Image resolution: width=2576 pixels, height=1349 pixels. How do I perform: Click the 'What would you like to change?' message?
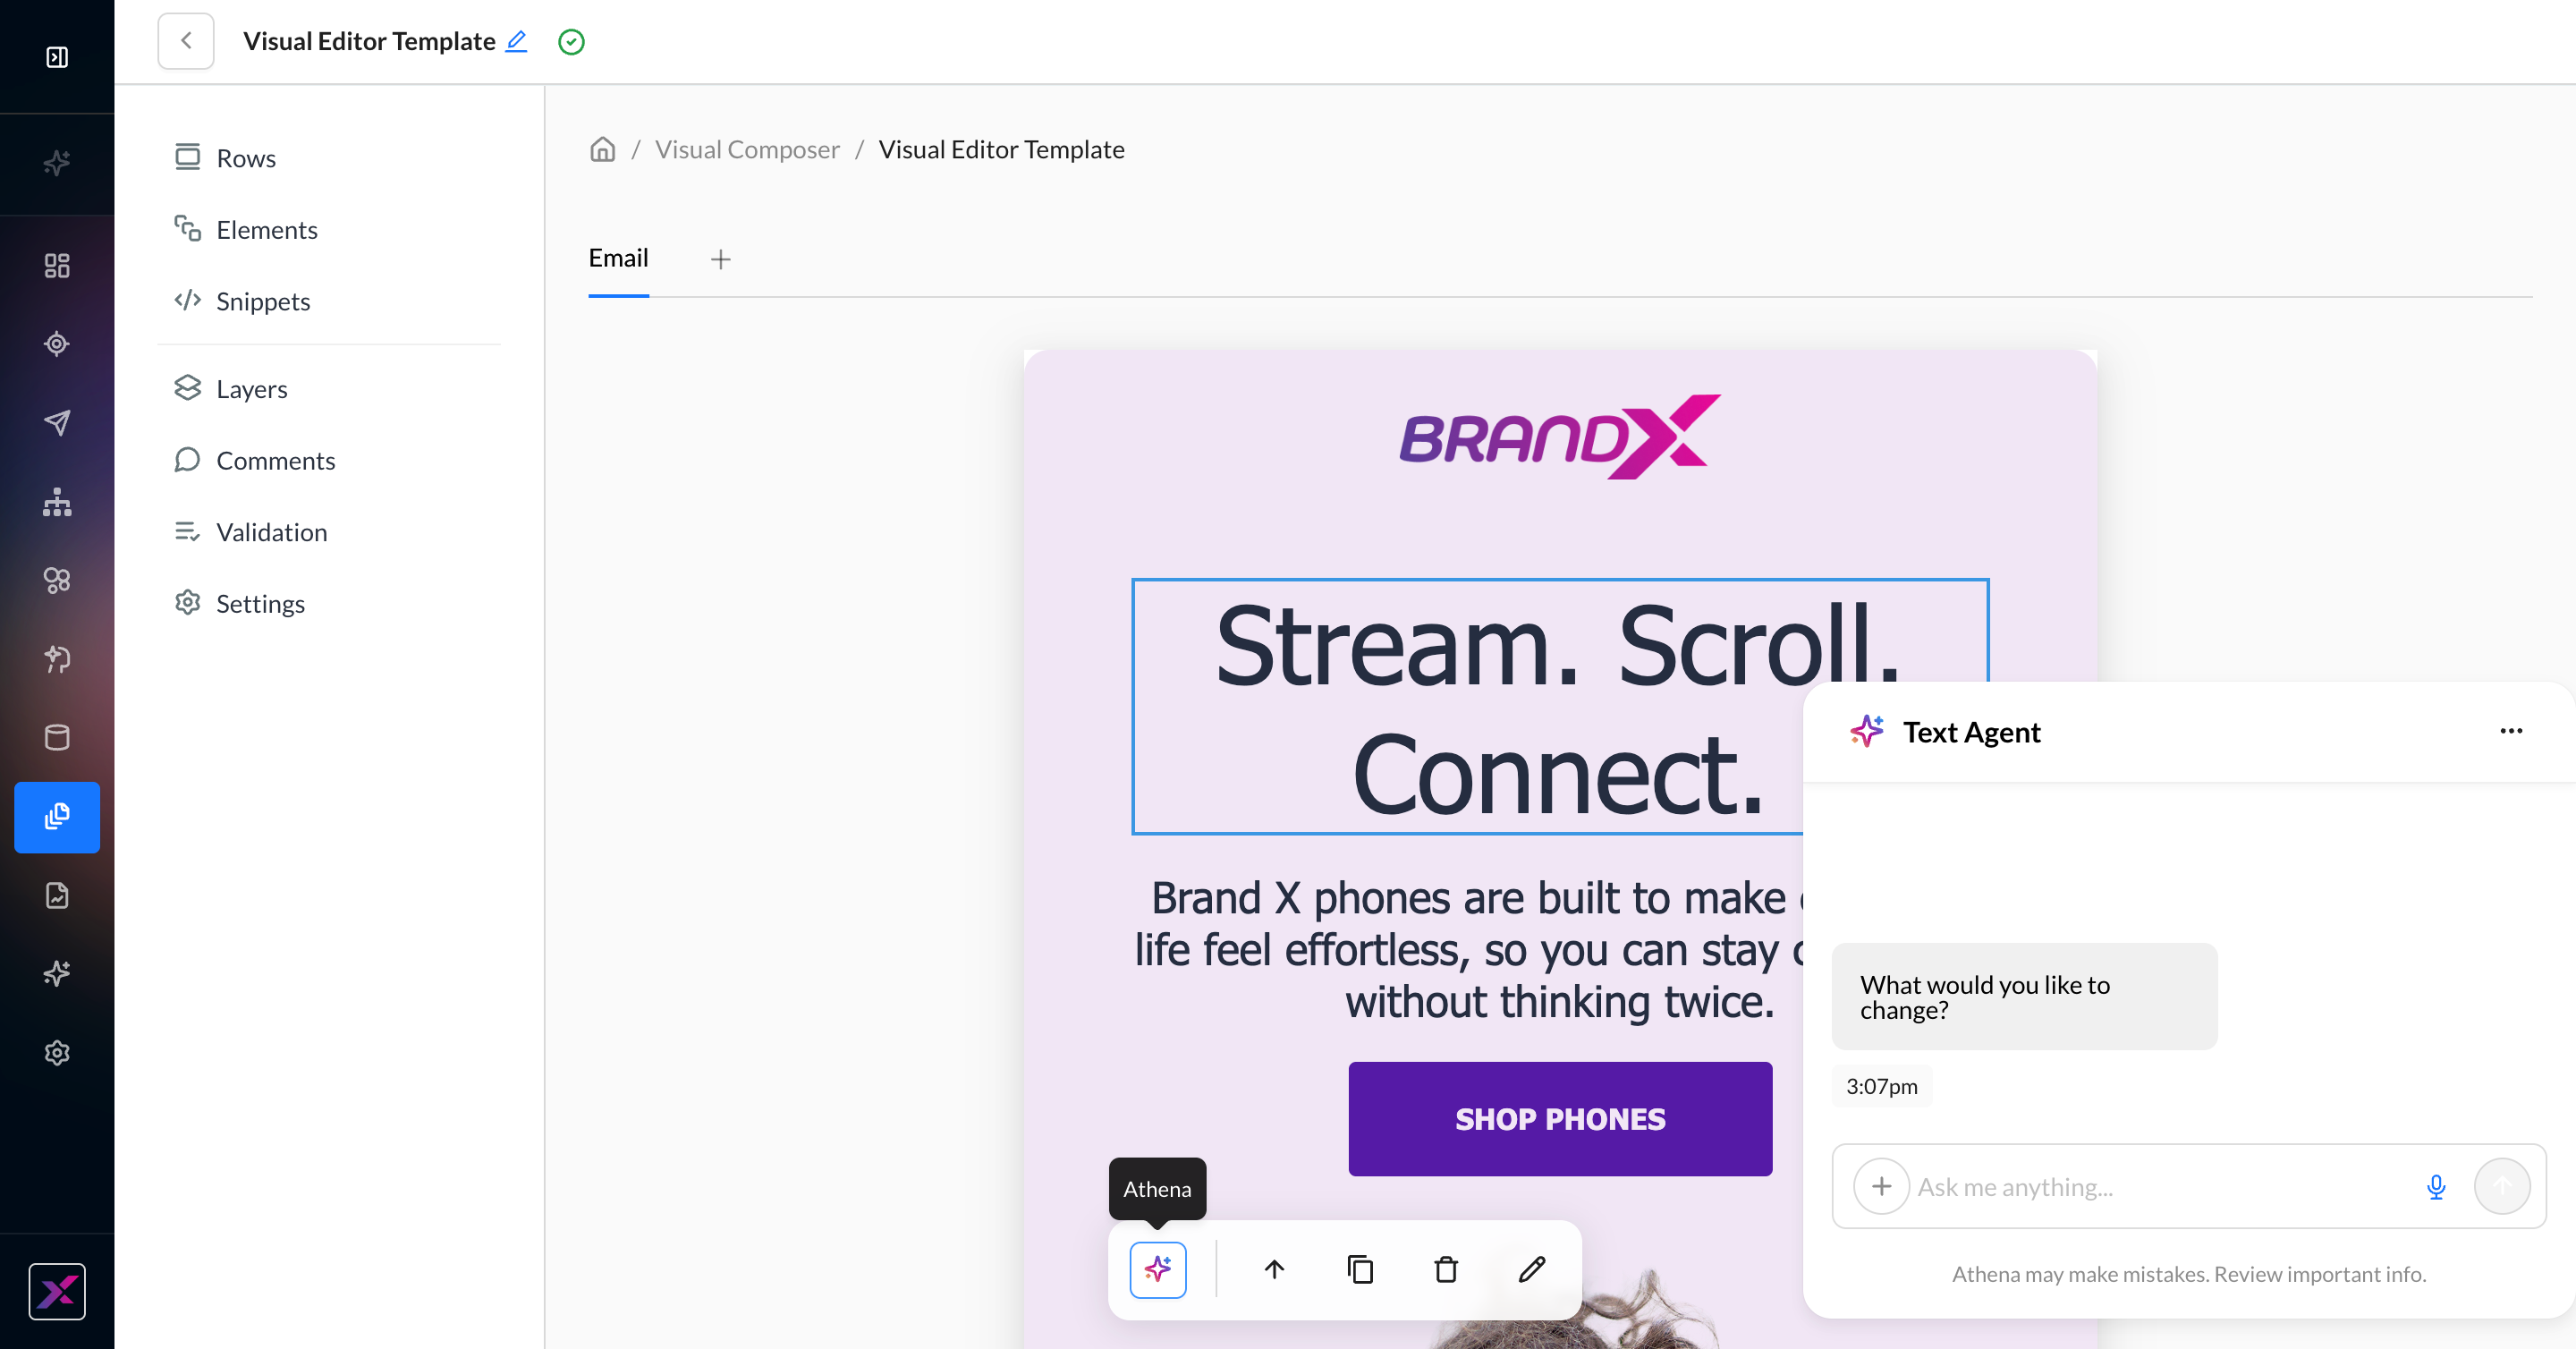coord(2024,997)
